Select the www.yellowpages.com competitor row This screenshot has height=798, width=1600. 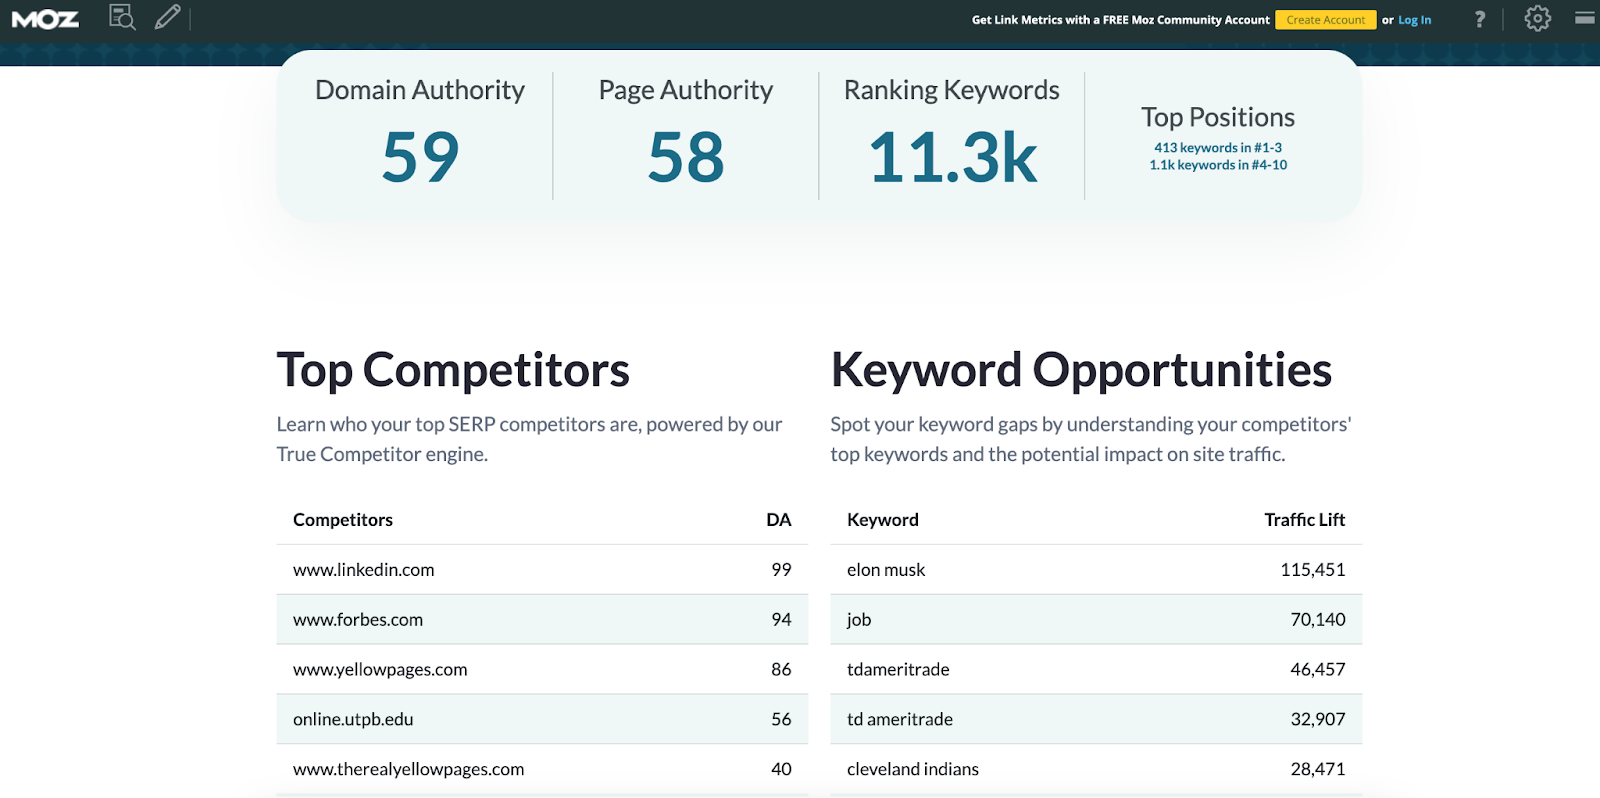click(542, 670)
